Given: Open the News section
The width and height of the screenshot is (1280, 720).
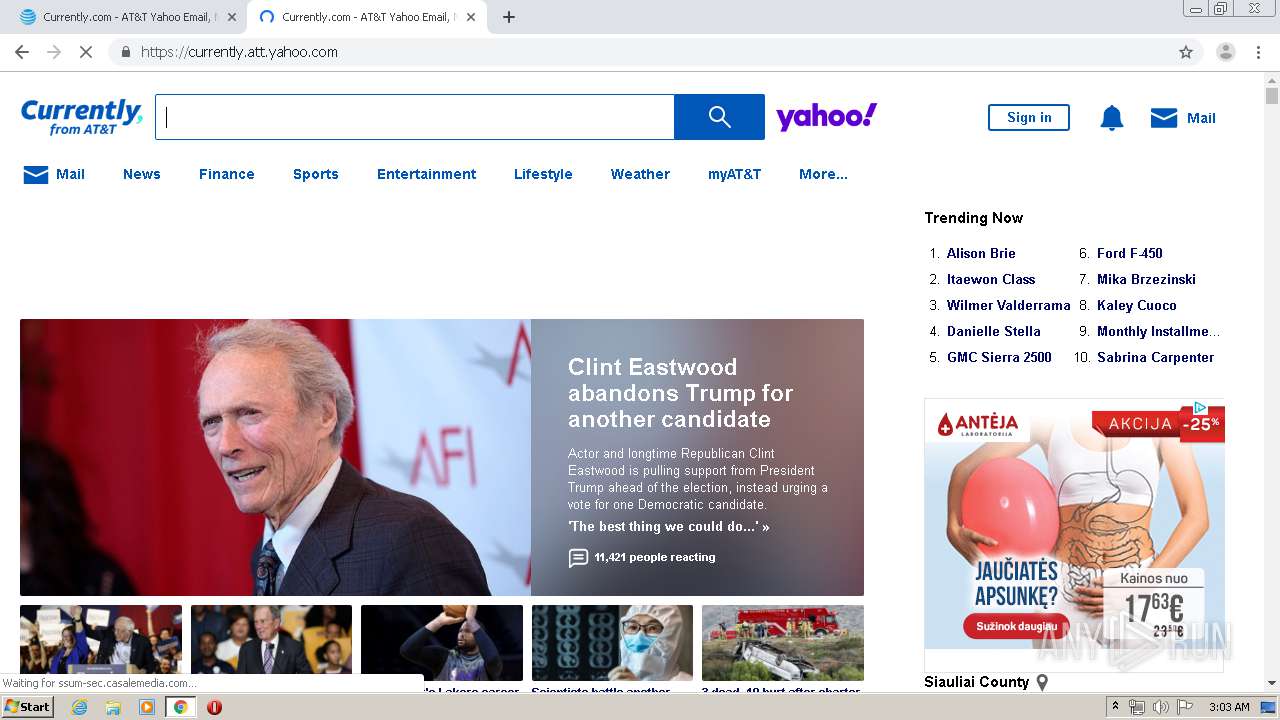Looking at the screenshot, I should (x=142, y=174).
